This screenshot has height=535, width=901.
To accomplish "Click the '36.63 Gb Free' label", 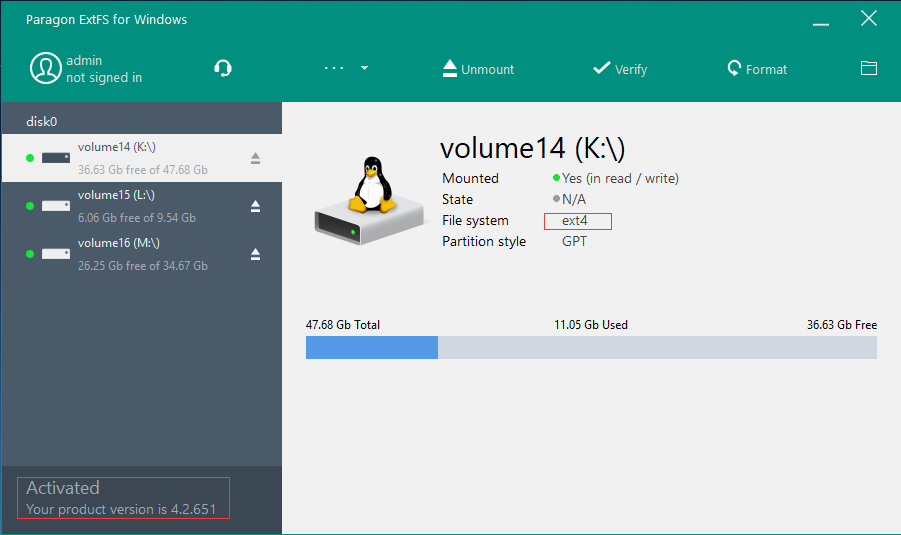I will tap(842, 325).
